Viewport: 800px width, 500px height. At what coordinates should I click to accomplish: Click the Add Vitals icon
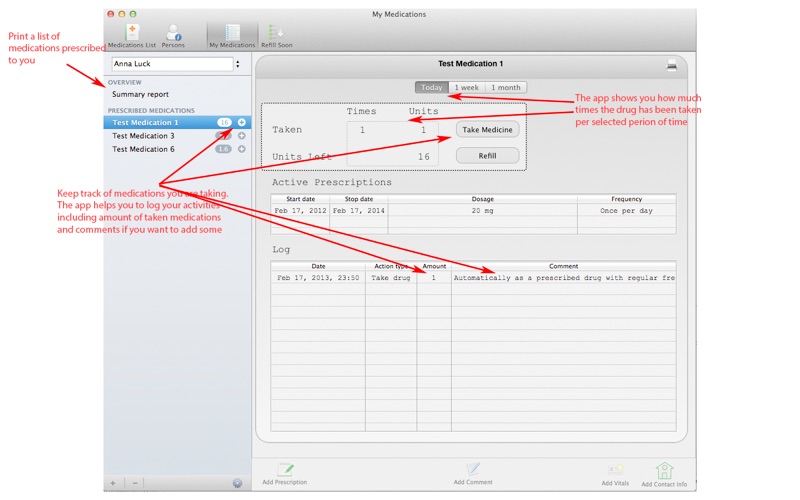[615, 474]
